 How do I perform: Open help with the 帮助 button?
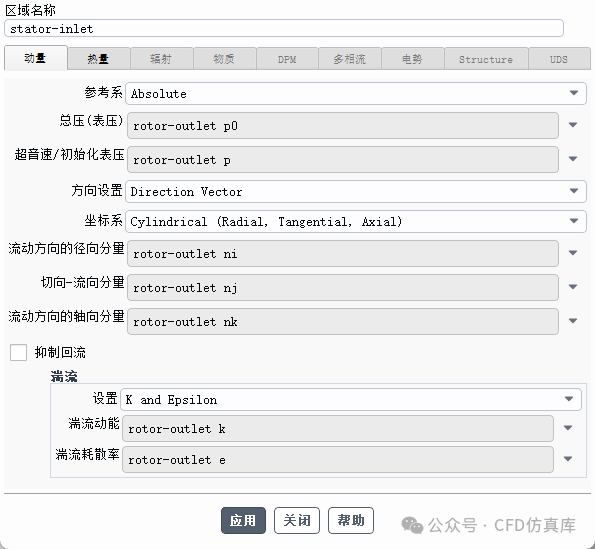(351, 520)
